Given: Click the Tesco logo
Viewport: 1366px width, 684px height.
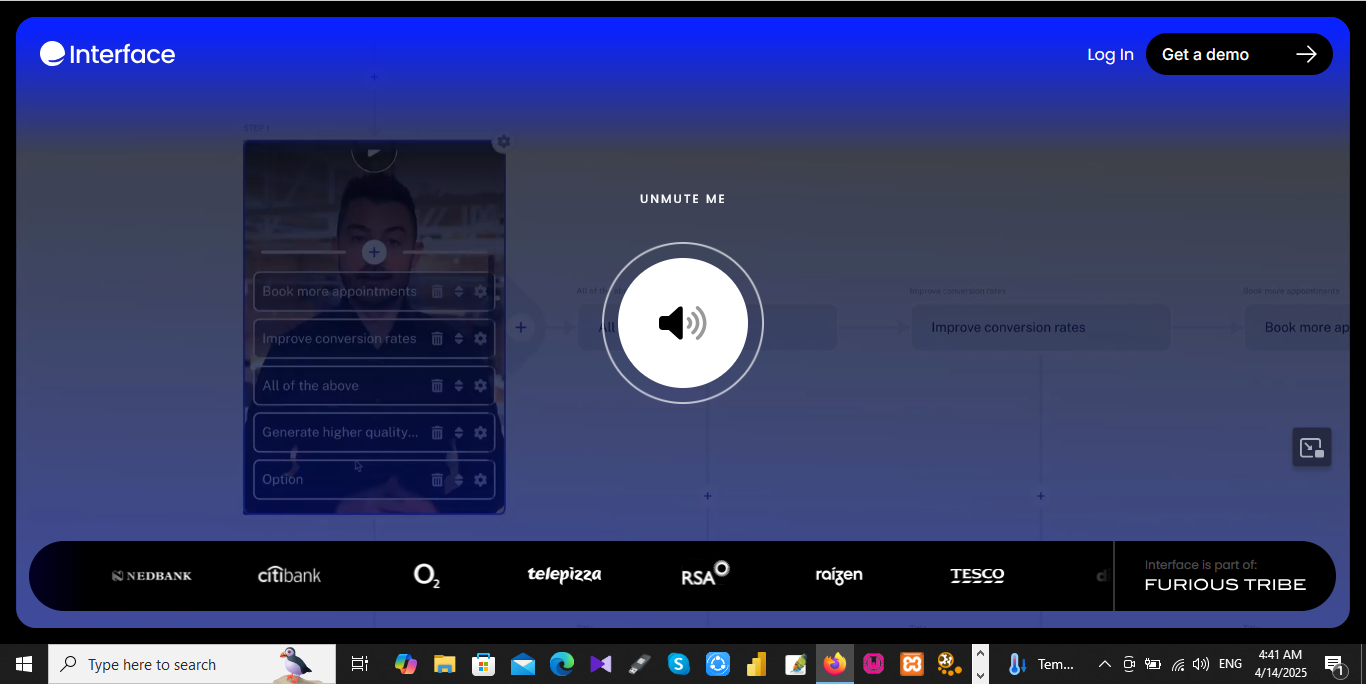Looking at the screenshot, I should pos(977,575).
